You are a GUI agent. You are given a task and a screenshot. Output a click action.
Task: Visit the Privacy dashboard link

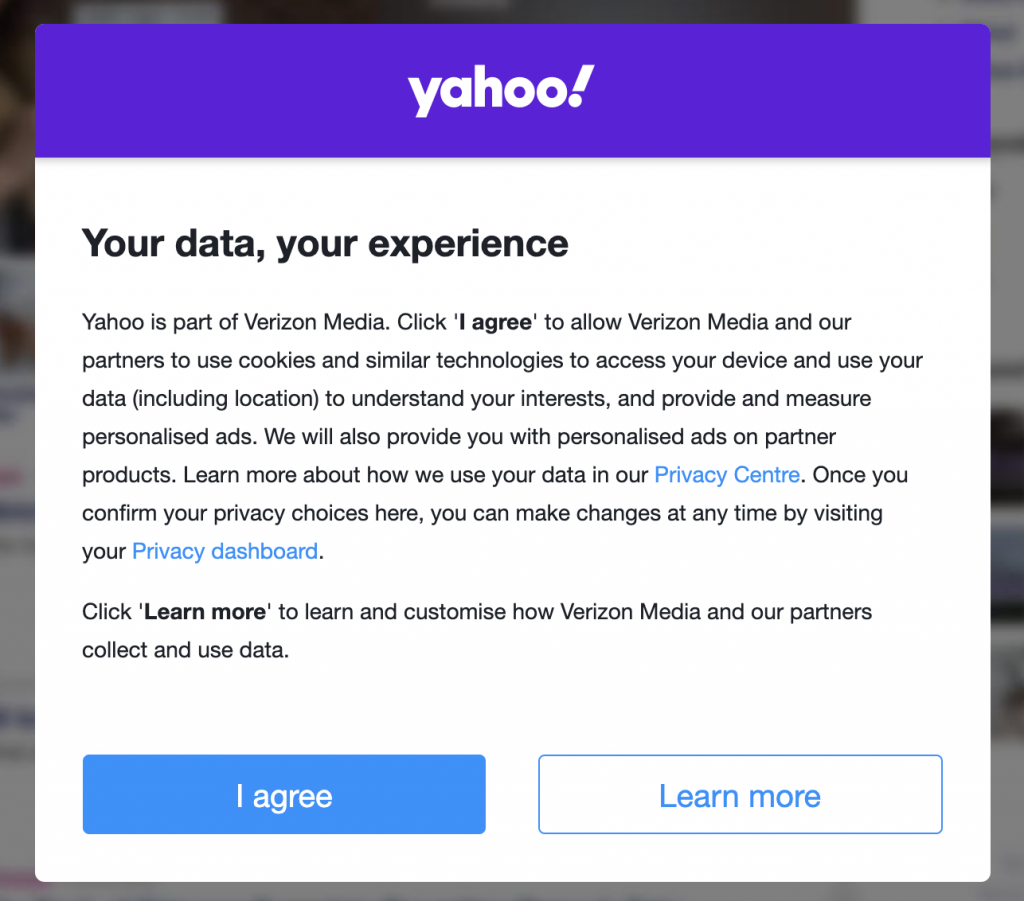(225, 551)
